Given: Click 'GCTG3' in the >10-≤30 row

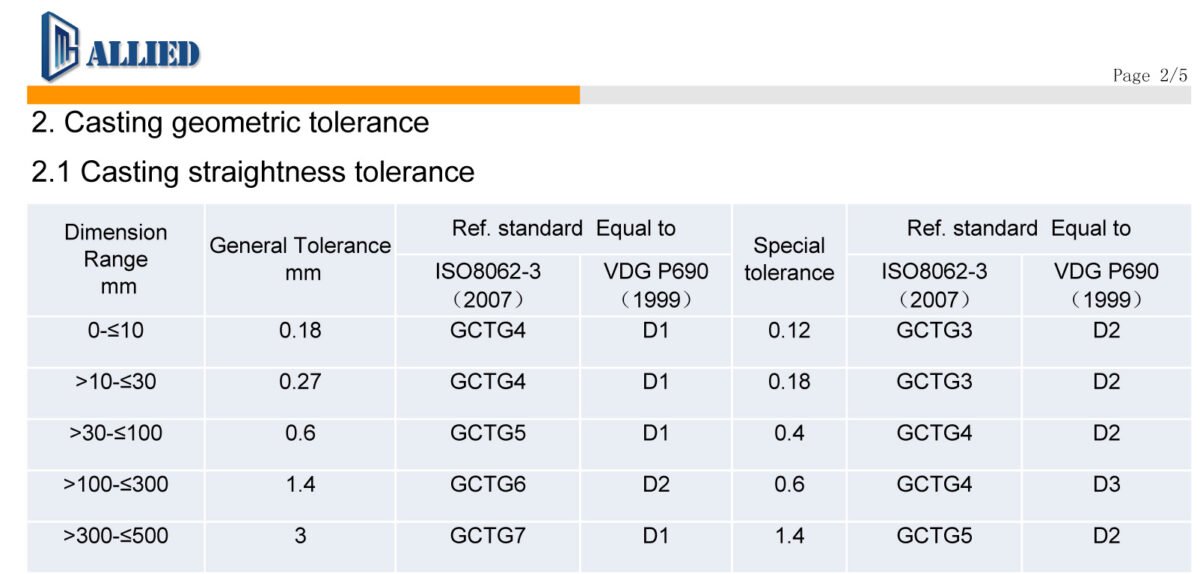Looking at the screenshot, I should point(934,381).
